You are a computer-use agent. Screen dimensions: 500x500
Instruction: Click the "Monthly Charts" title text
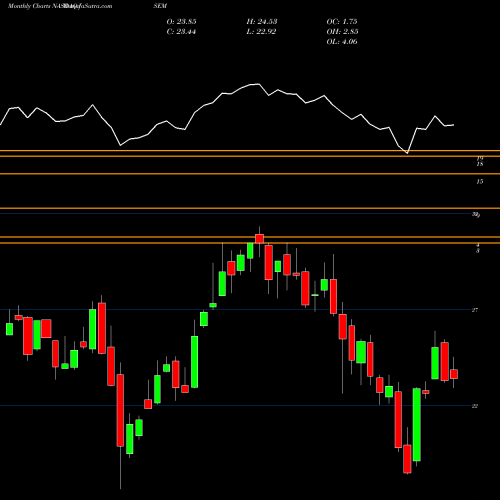[29, 6]
